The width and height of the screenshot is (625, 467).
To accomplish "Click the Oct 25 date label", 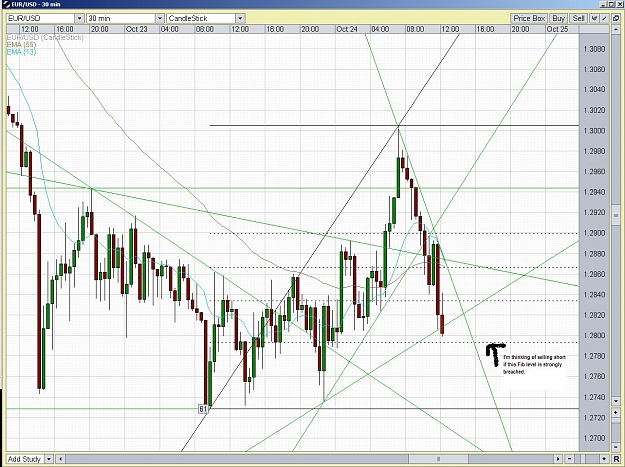I will [x=557, y=29].
